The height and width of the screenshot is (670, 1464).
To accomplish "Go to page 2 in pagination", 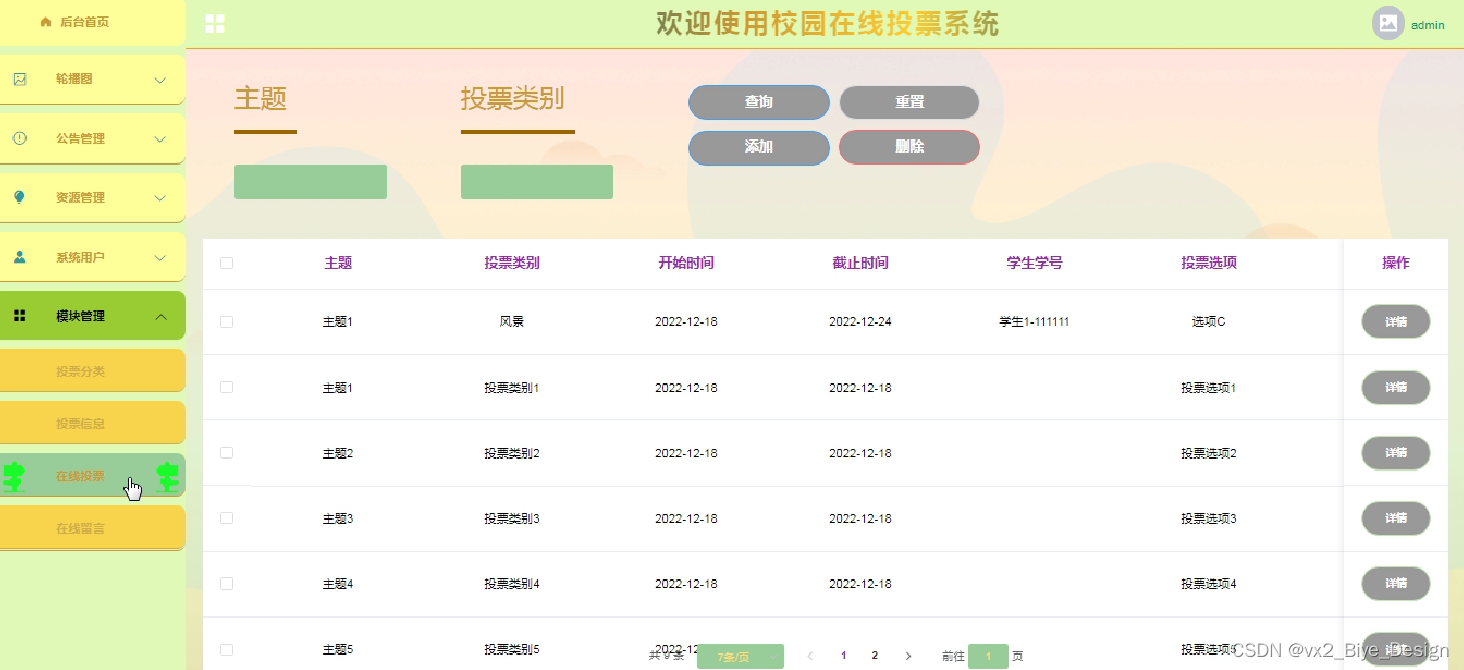I will [875, 656].
